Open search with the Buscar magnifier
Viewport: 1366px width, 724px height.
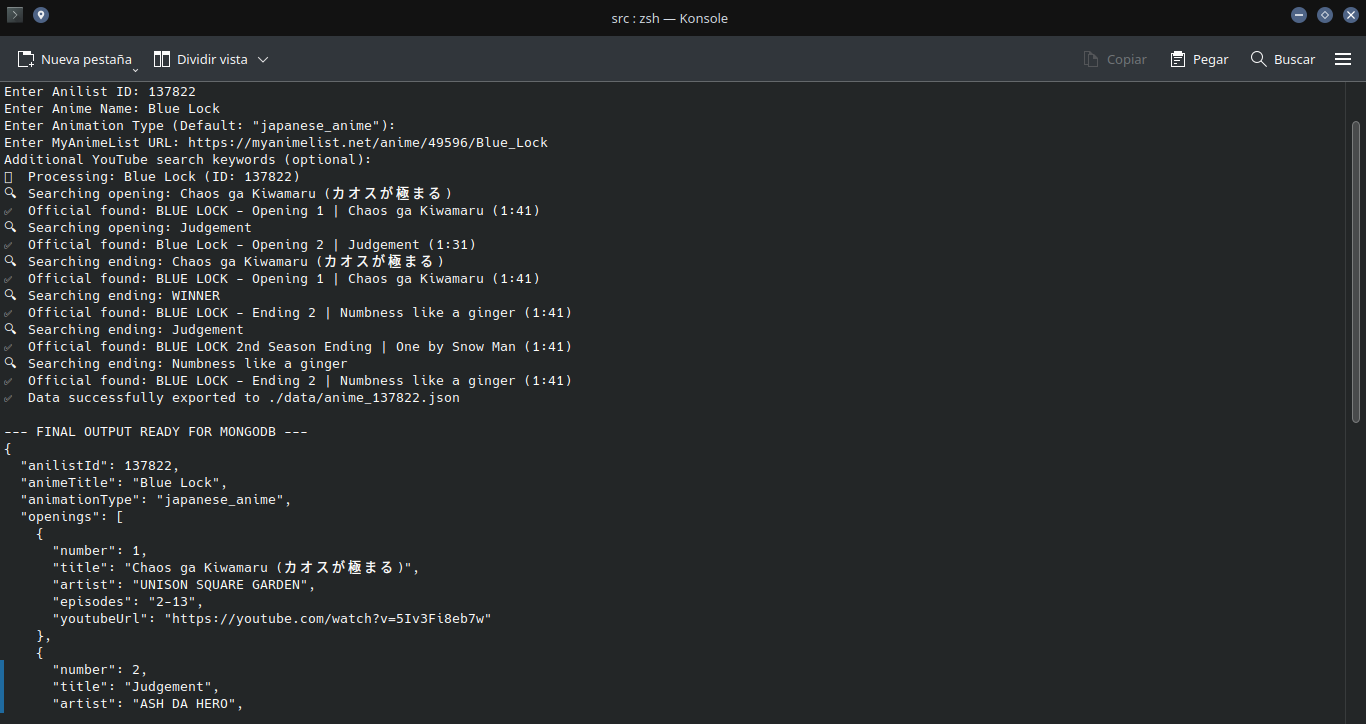coord(1259,60)
